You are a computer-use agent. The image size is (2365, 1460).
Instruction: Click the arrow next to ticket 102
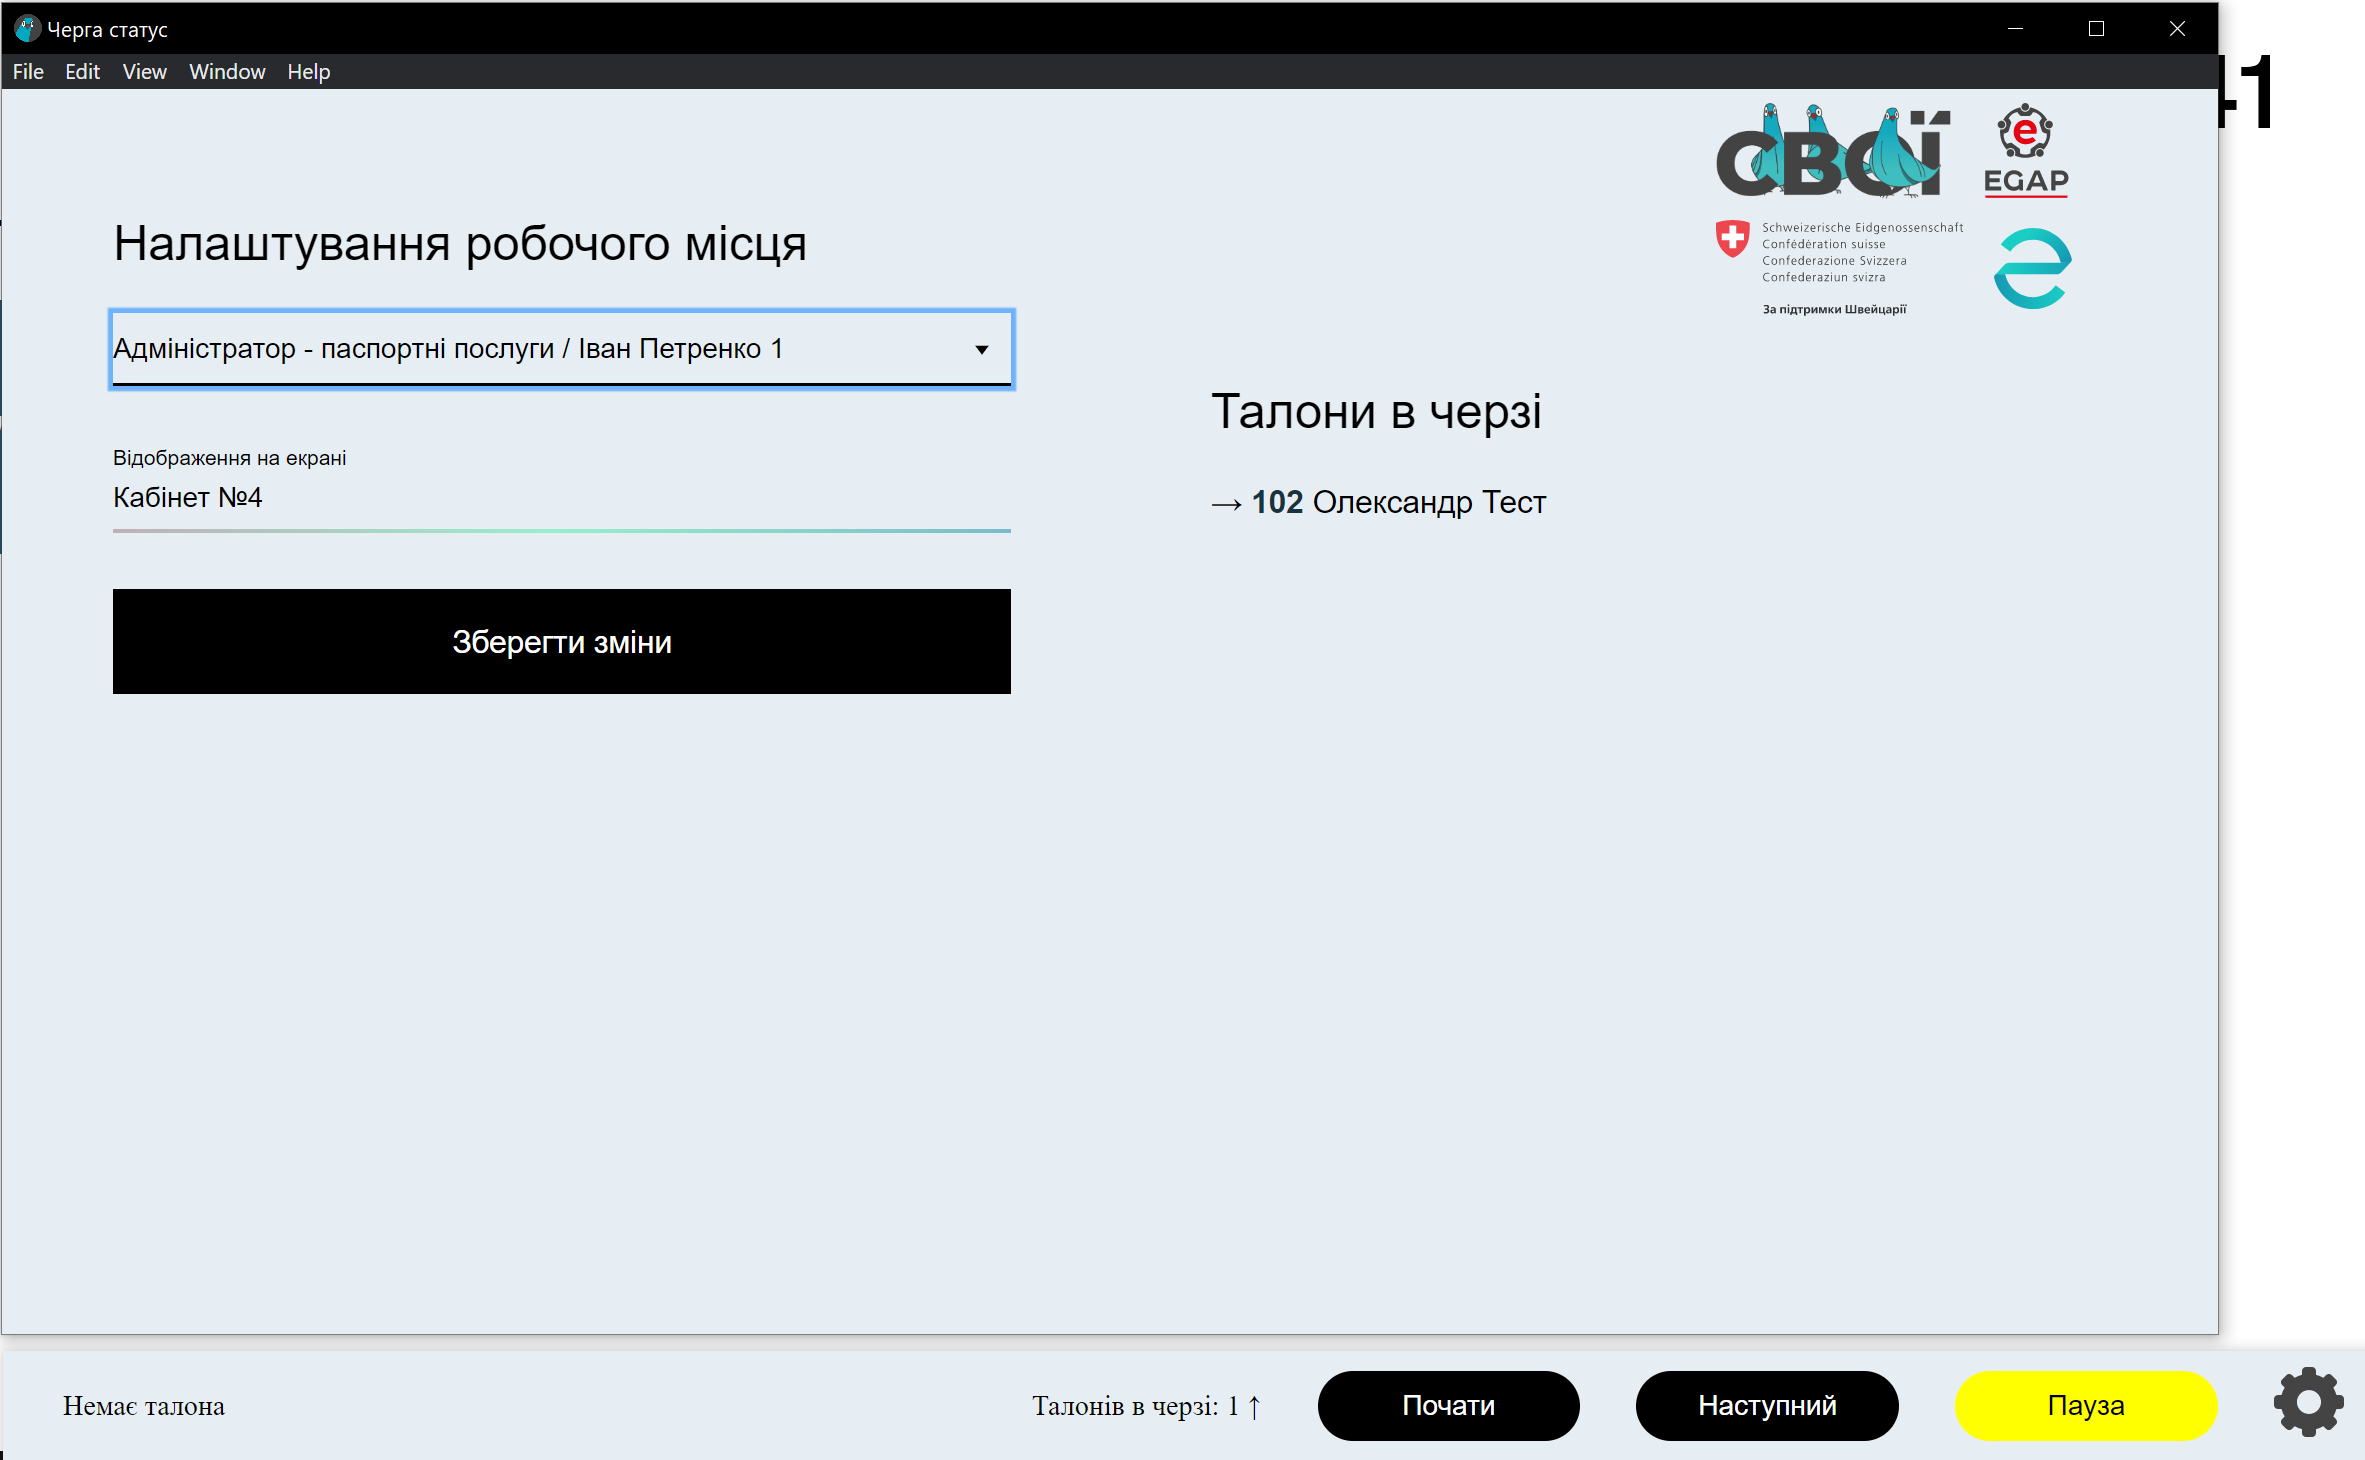1226,504
